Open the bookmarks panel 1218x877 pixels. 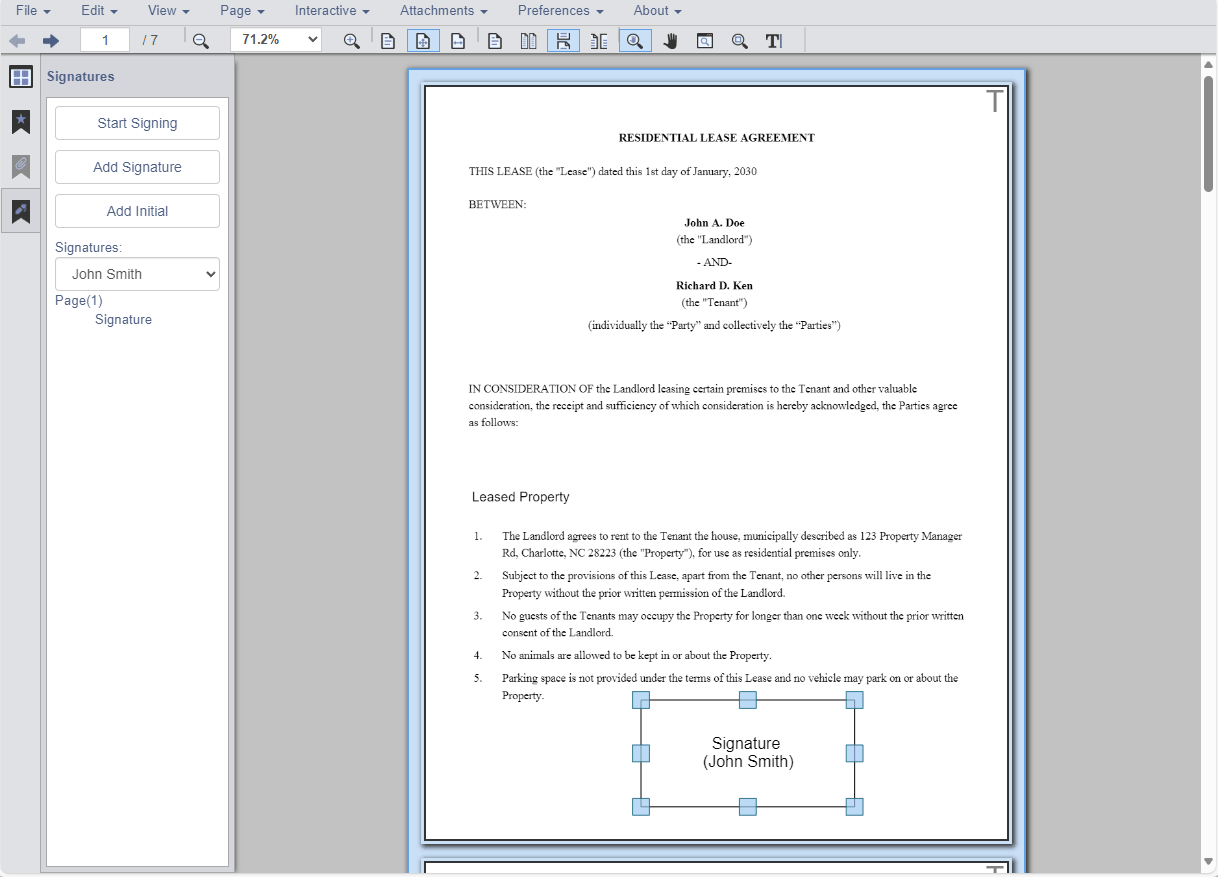point(21,122)
